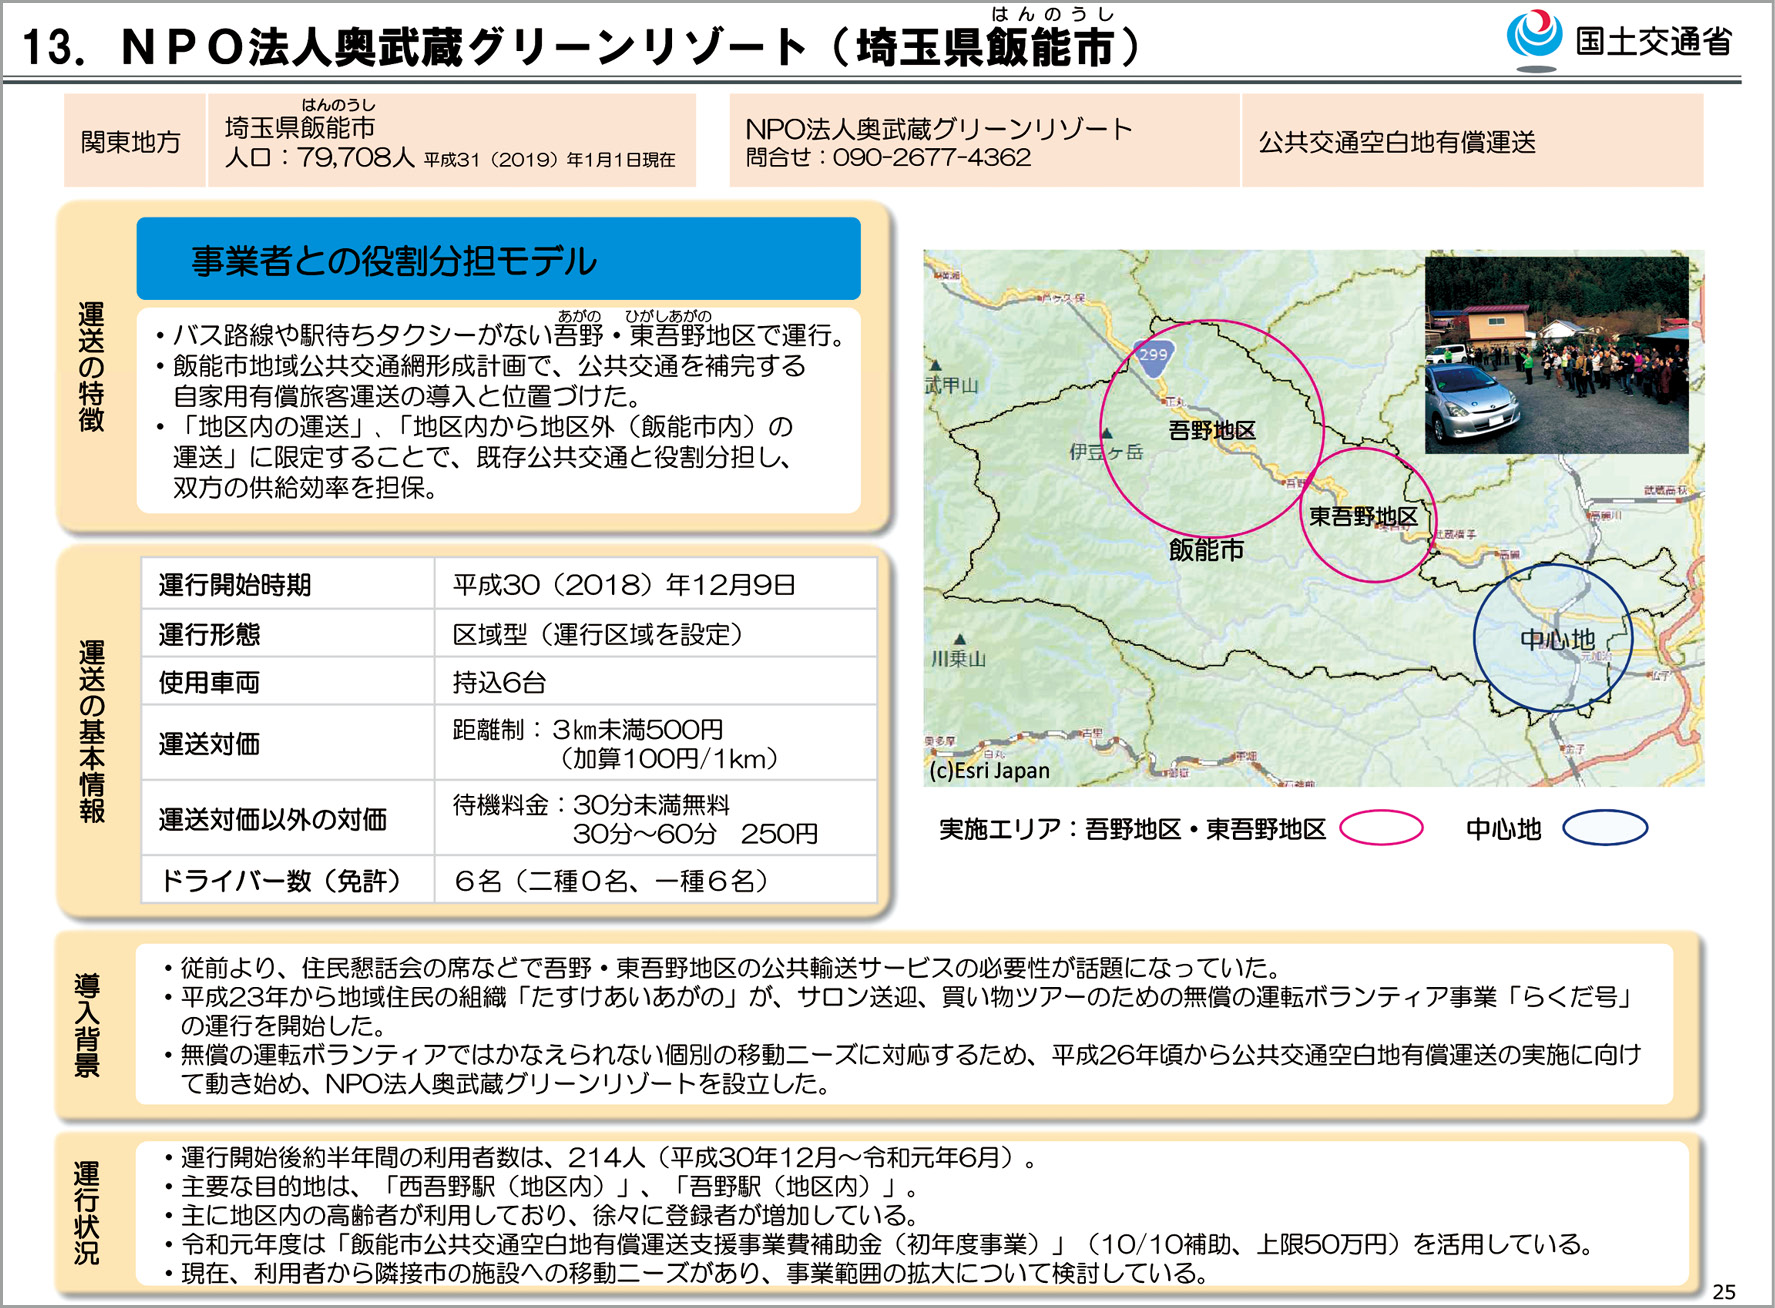This screenshot has width=1775, height=1308.
Task: Click the bullet starting 飯能市地域公共交通網形成計画で
Action: (480, 380)
